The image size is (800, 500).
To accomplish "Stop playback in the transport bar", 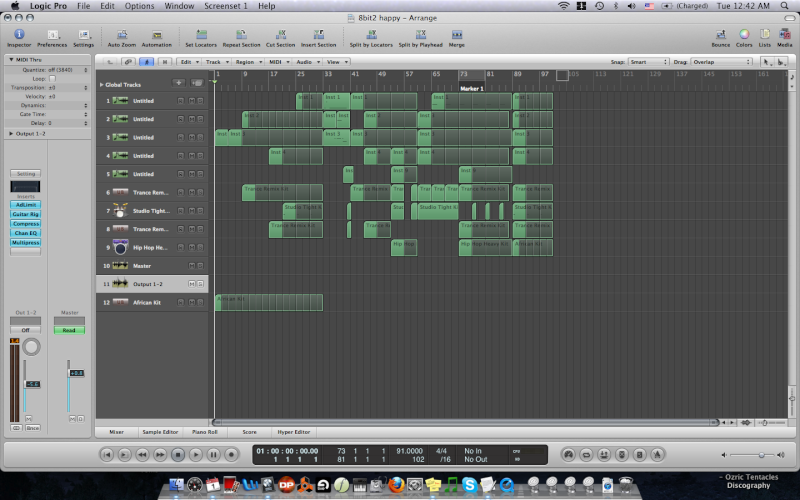I will (x=178, y=454).
